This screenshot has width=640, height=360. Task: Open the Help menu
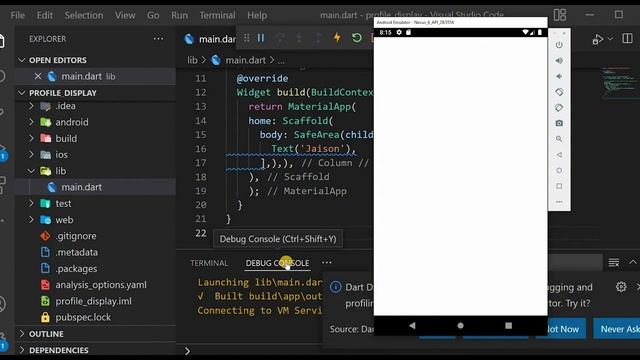click(257, 16)
